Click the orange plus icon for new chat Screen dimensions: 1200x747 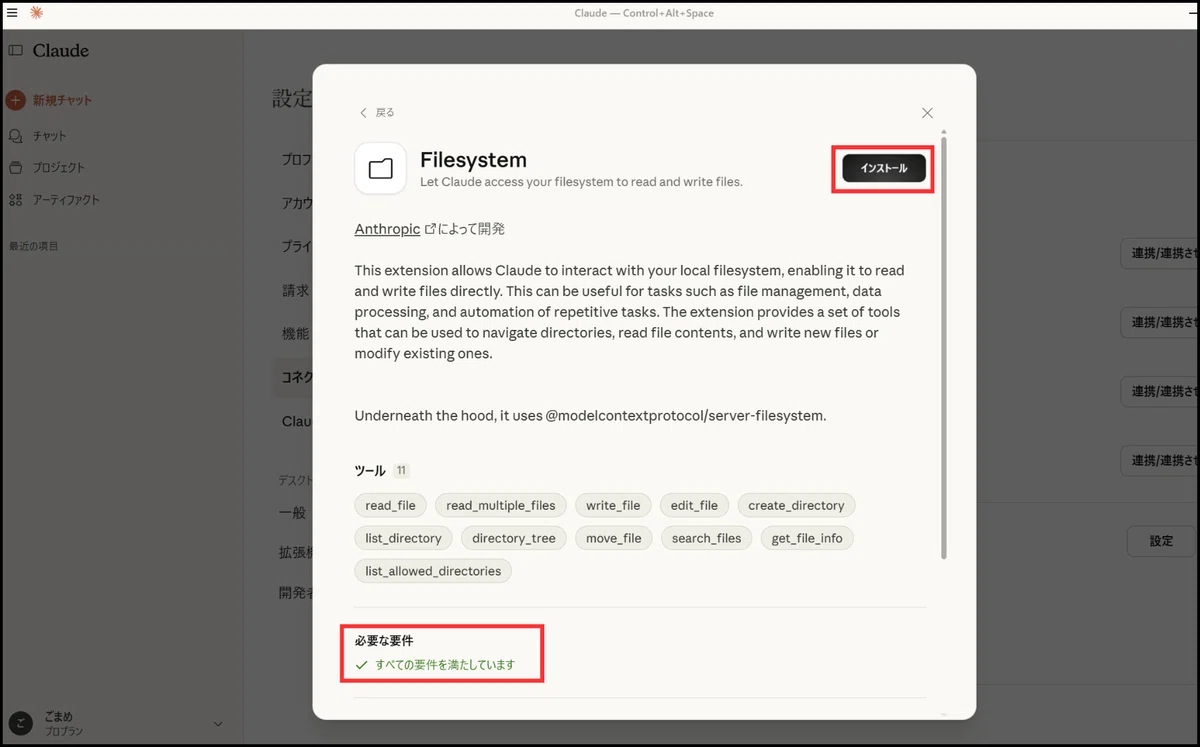(15, 101)
